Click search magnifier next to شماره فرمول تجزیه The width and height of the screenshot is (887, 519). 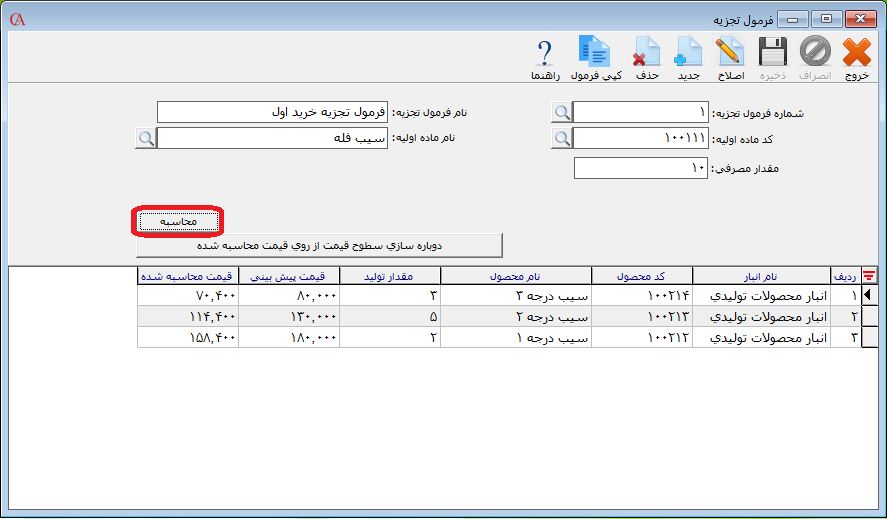coord(562,112)
